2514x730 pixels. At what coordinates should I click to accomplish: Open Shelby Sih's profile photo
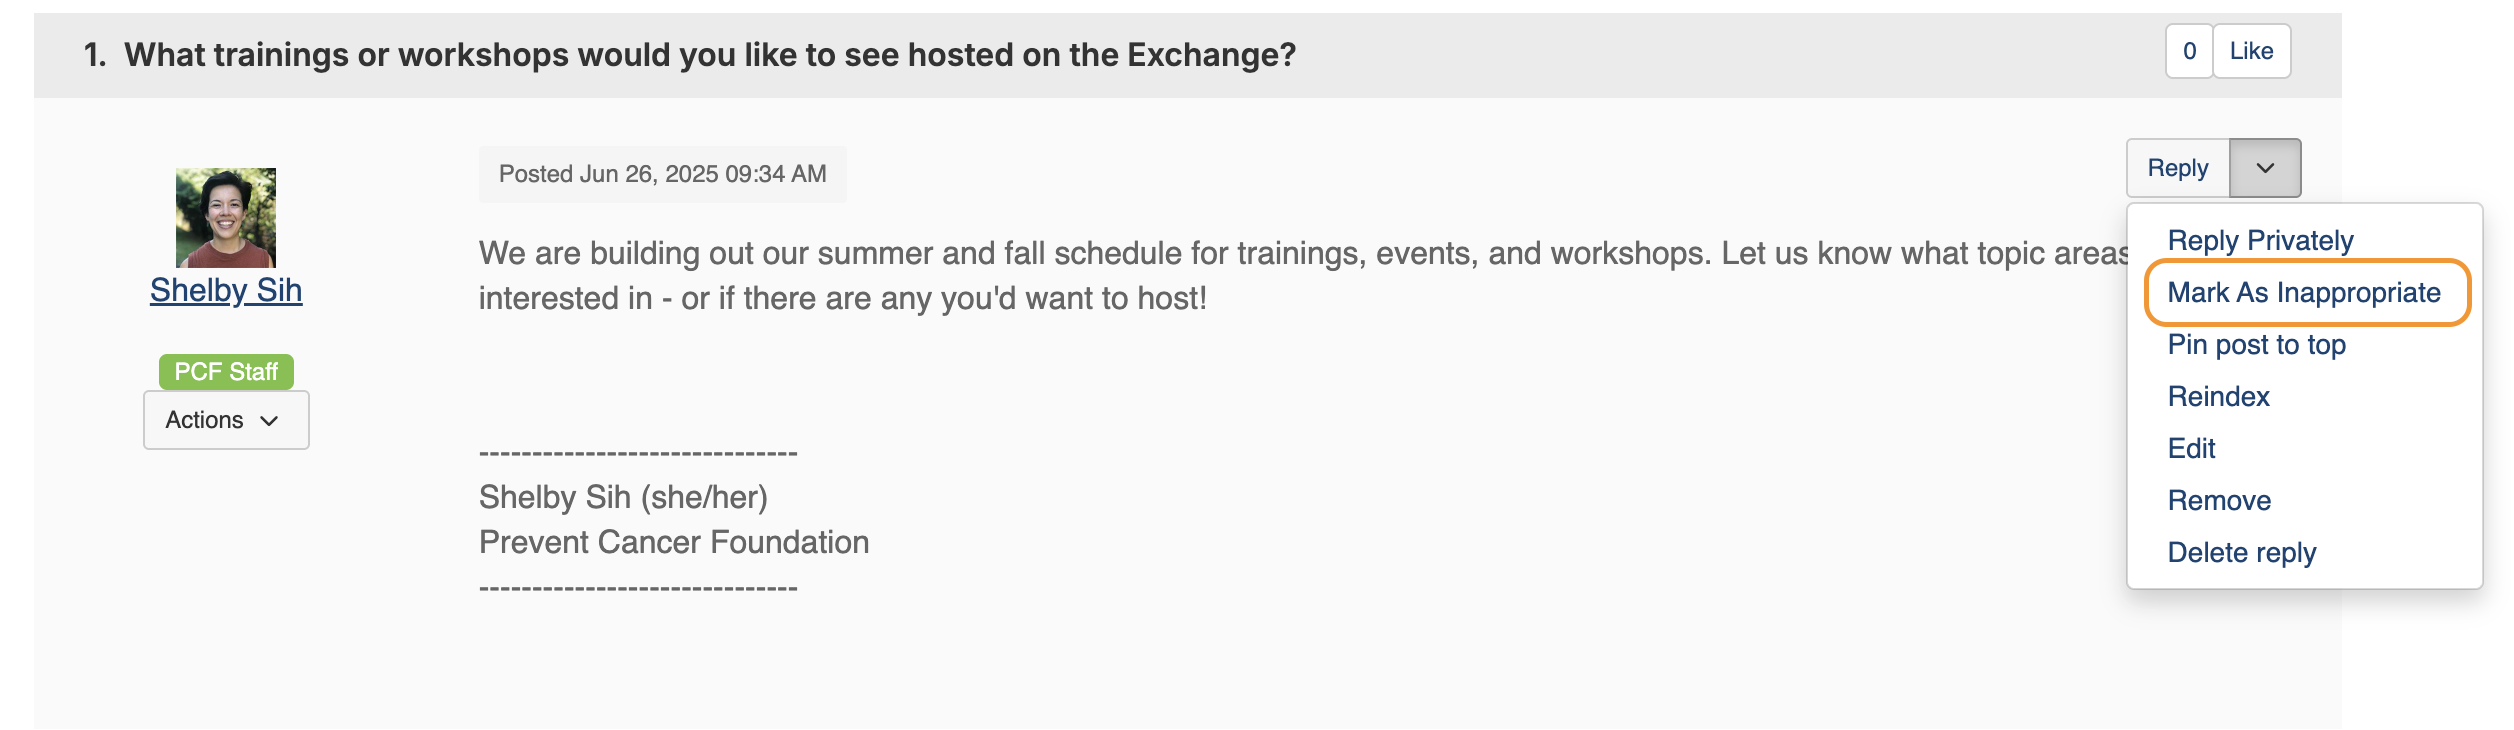pyautogui.click(x=226, y=218)
